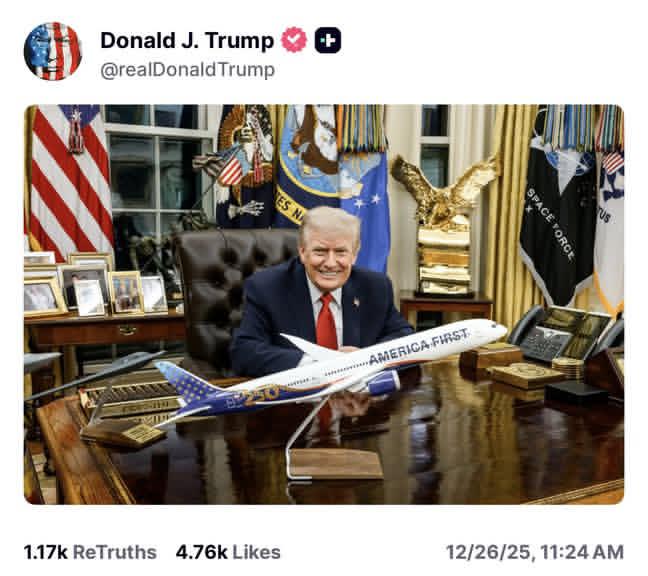View the 1.17k ReTruths list
The width and height of the screenshot is (648, 576).
[90, 552]
